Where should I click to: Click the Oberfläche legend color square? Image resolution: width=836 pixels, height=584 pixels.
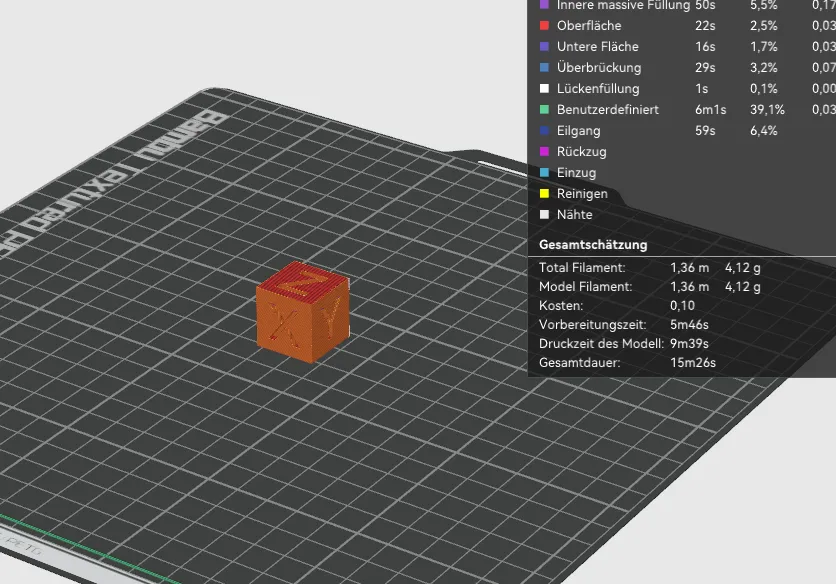[x=544, y=26]
